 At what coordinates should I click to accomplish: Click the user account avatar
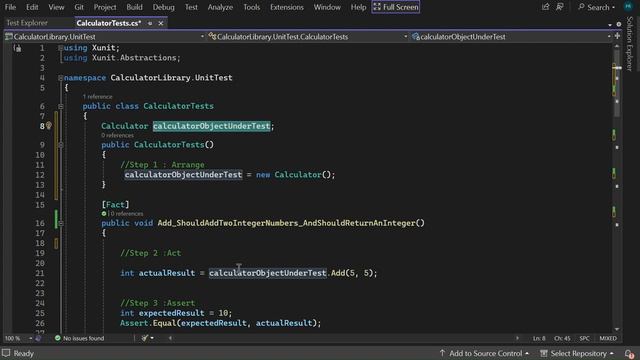tap(628, 6)
